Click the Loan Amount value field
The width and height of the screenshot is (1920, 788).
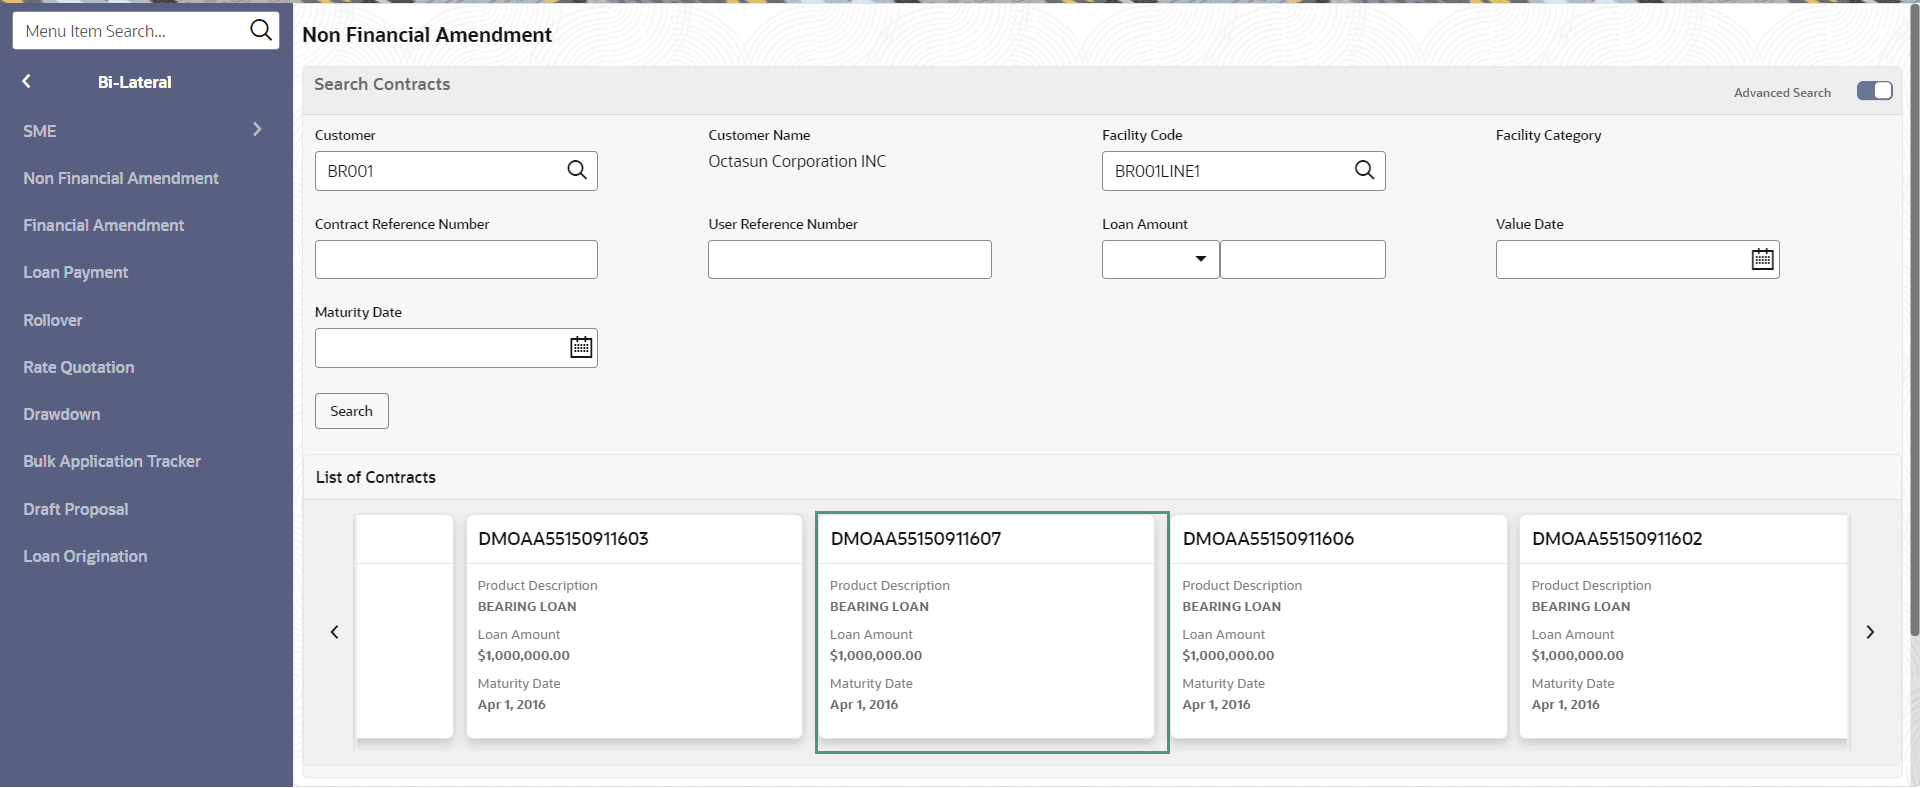click(x=1303, y=259)
